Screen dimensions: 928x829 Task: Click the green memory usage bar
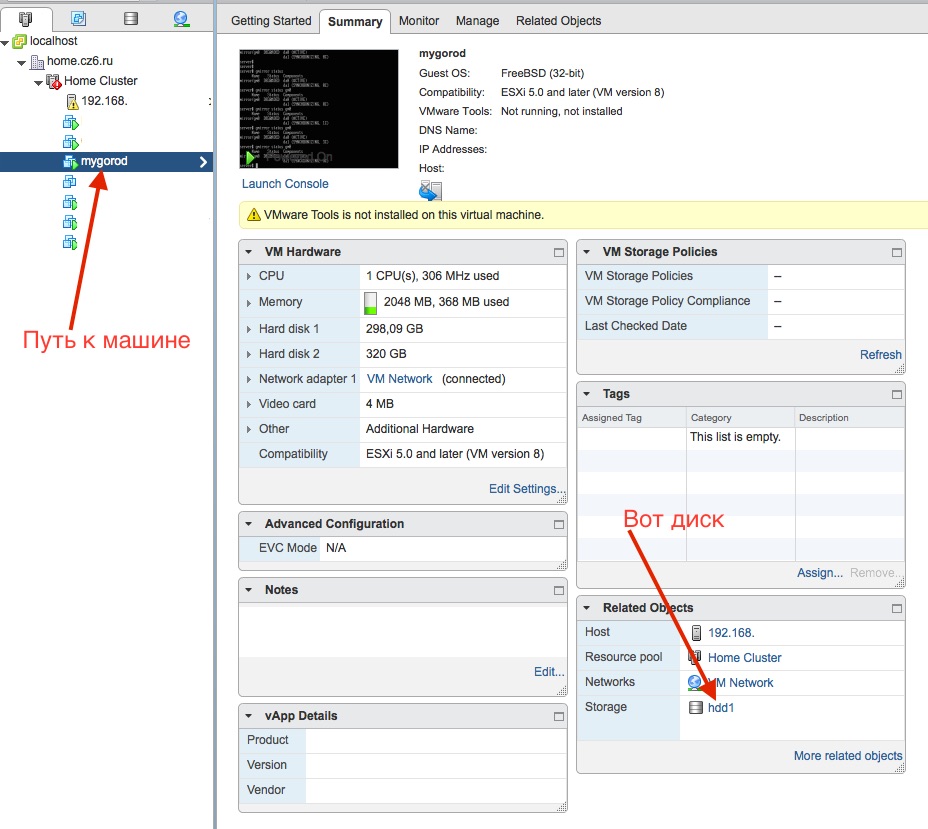click(x=371, y=302)
